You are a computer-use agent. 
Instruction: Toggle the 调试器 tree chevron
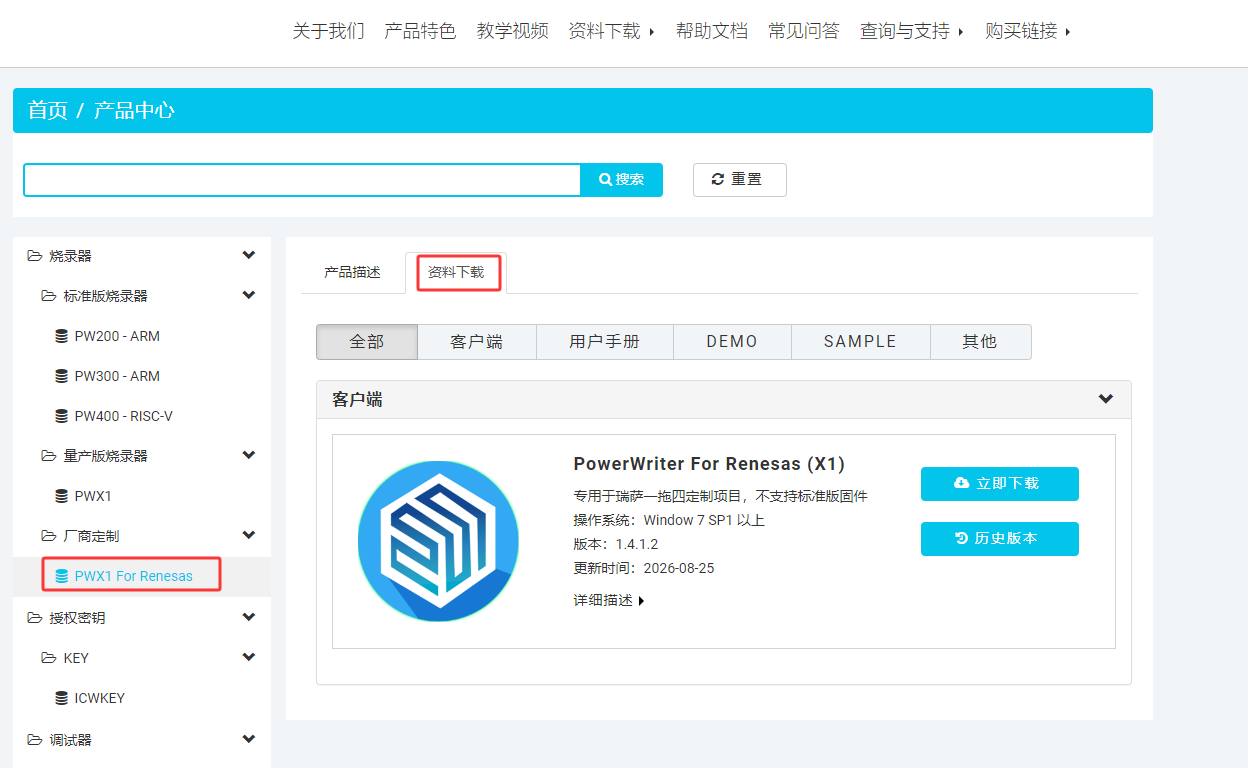tap(249, 739)
